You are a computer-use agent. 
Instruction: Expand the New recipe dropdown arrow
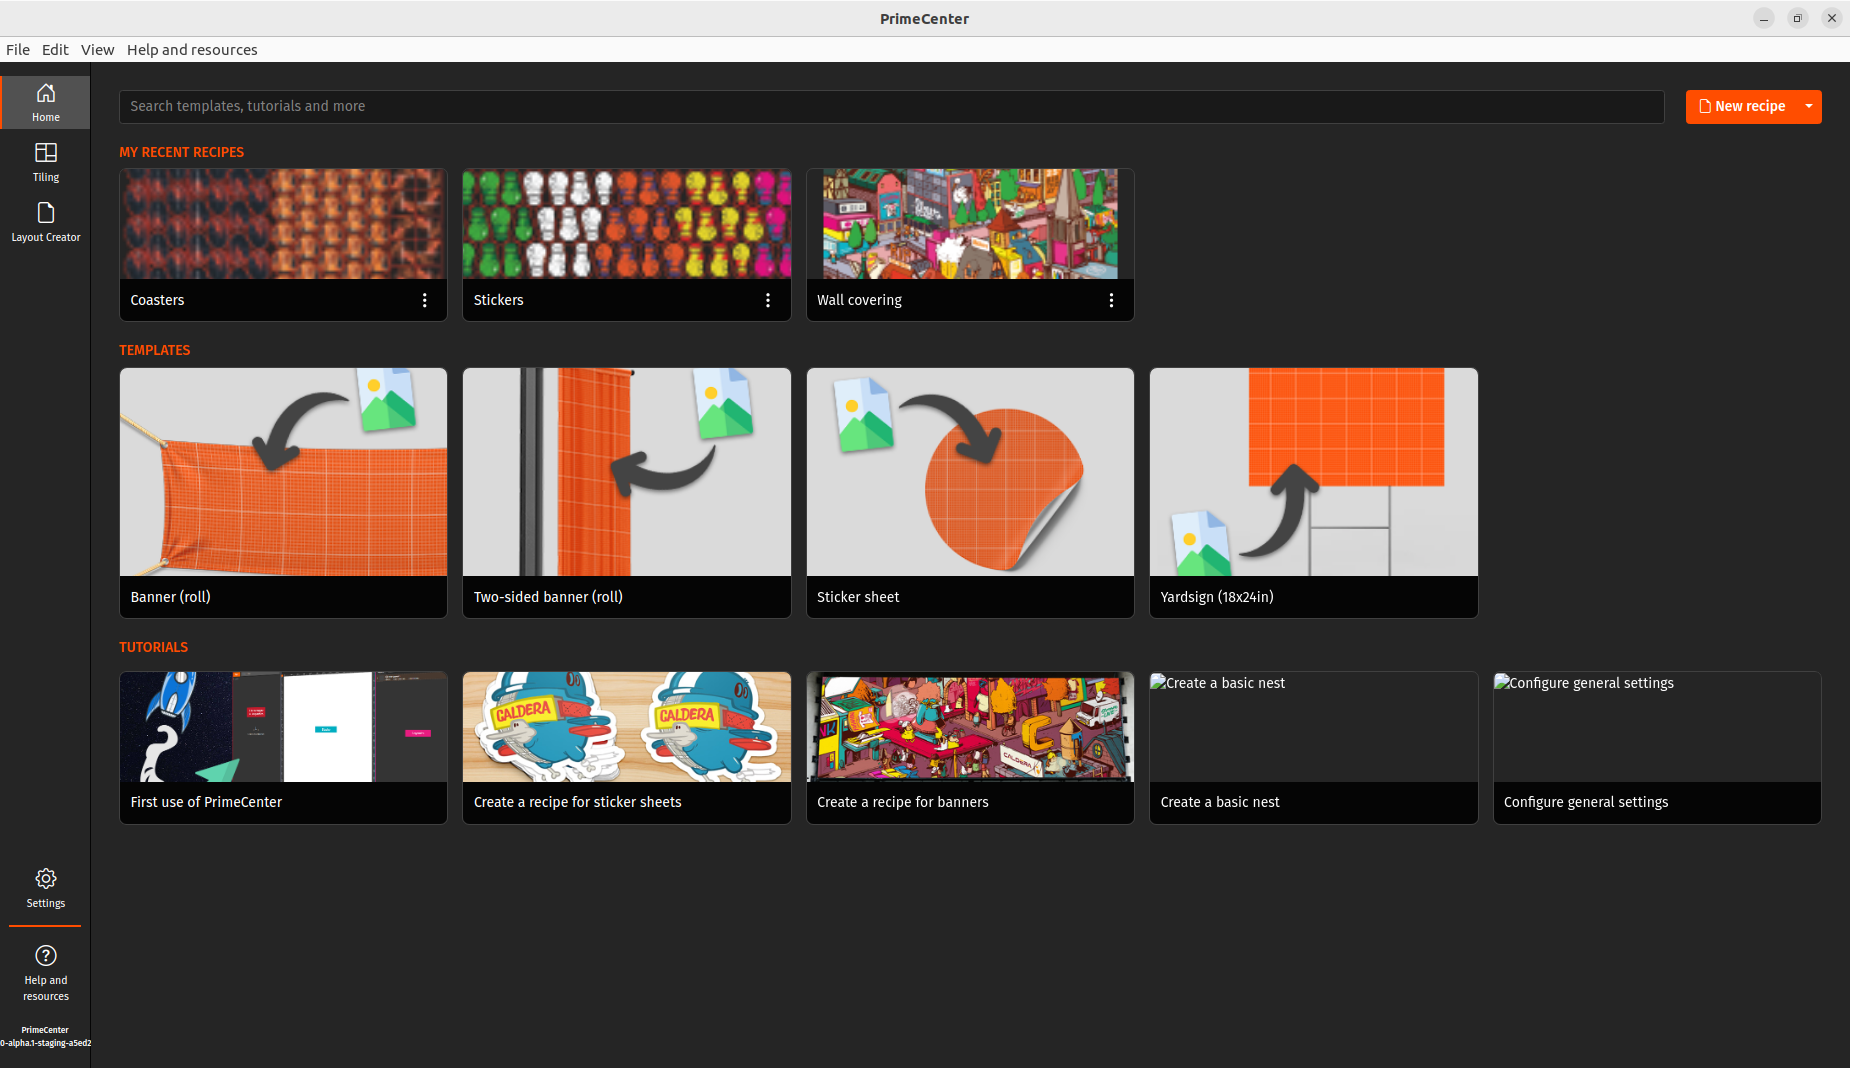pos(1809,106)
